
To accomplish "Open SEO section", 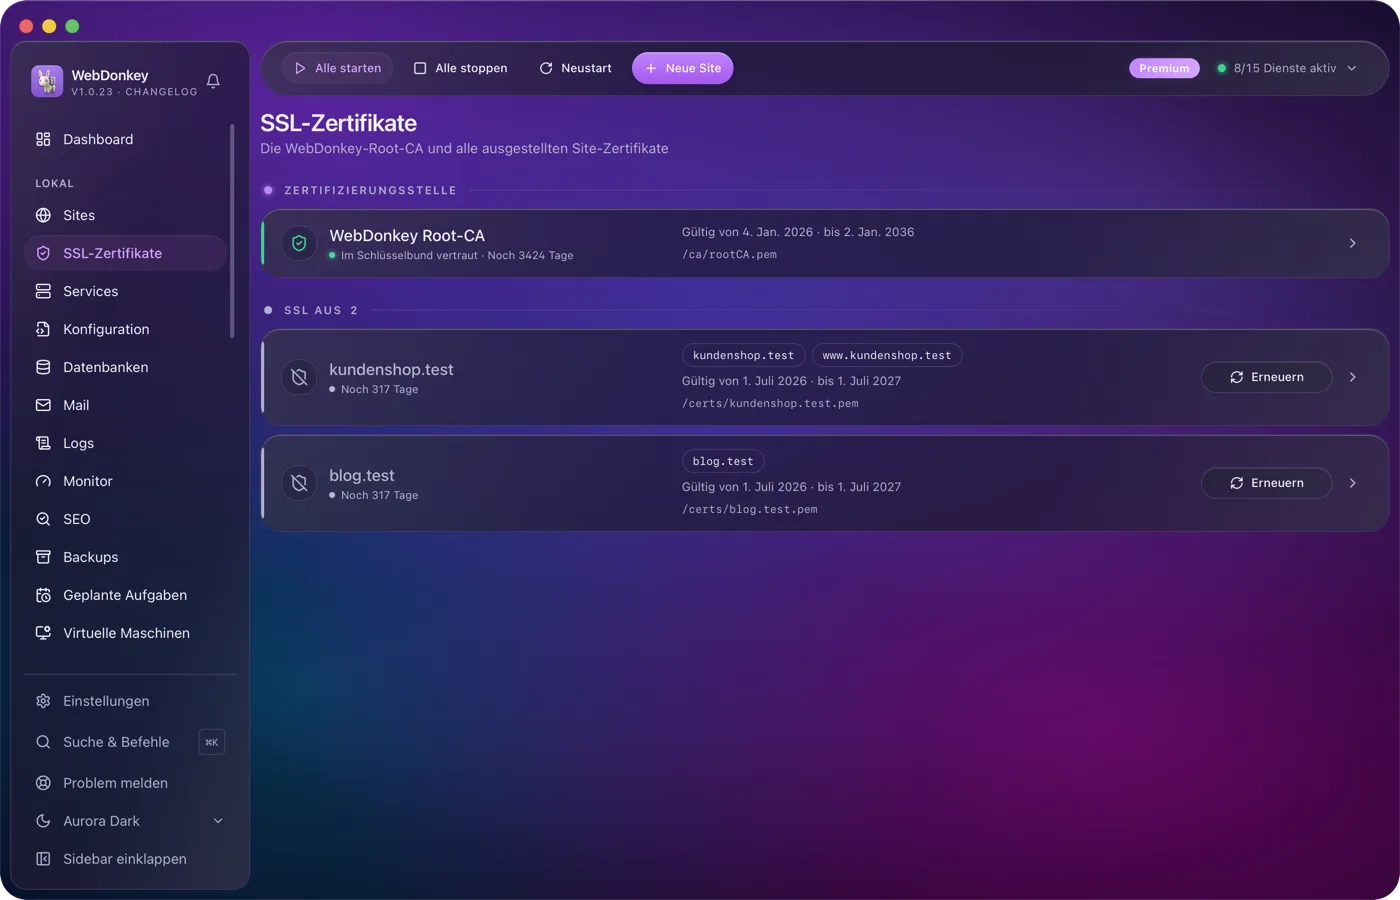I will click(x=126, y=519).
